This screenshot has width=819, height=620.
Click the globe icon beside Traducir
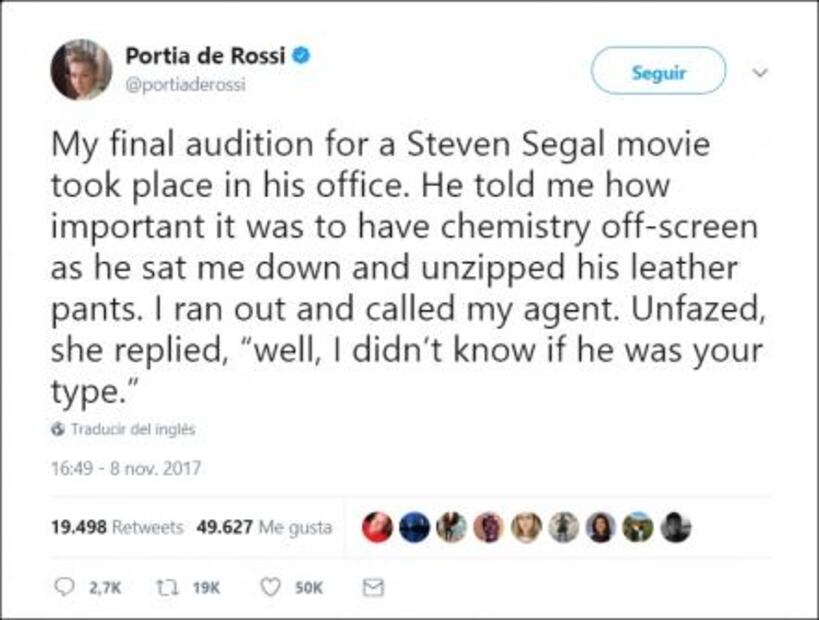pyautogui.click(x=57, y=429)
